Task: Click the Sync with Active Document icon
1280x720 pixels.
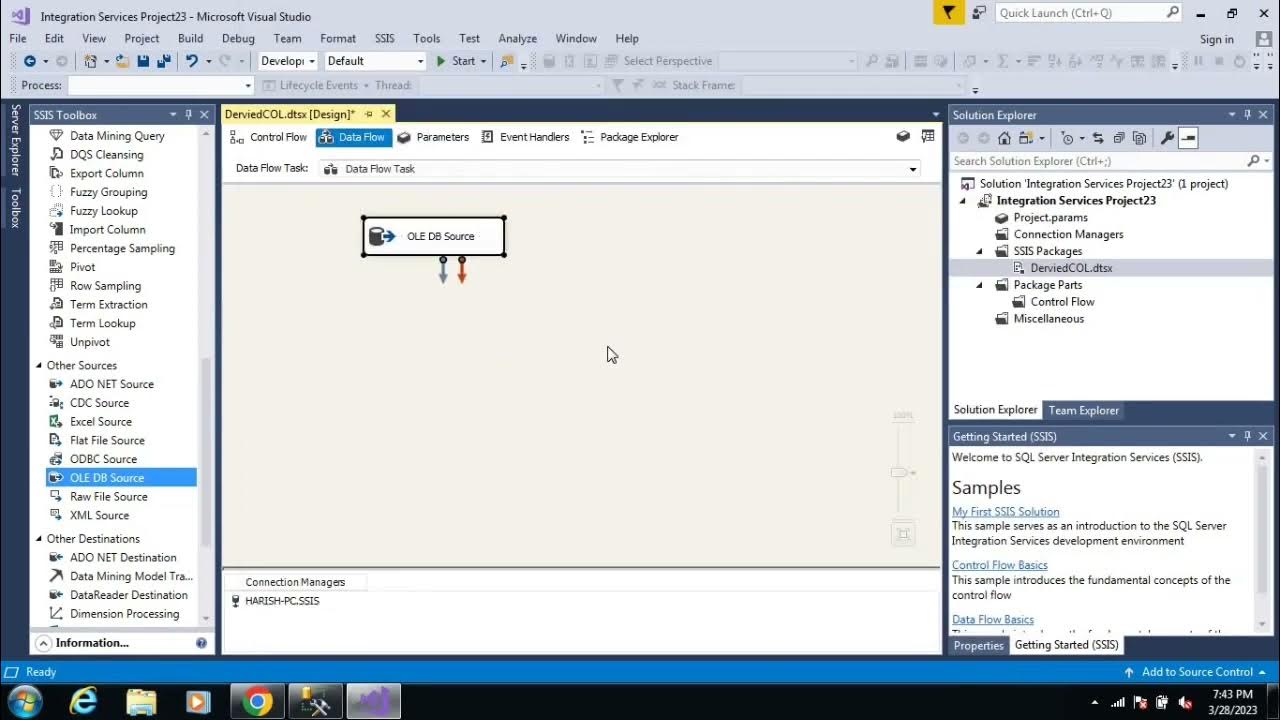Action: (1098, 138)
